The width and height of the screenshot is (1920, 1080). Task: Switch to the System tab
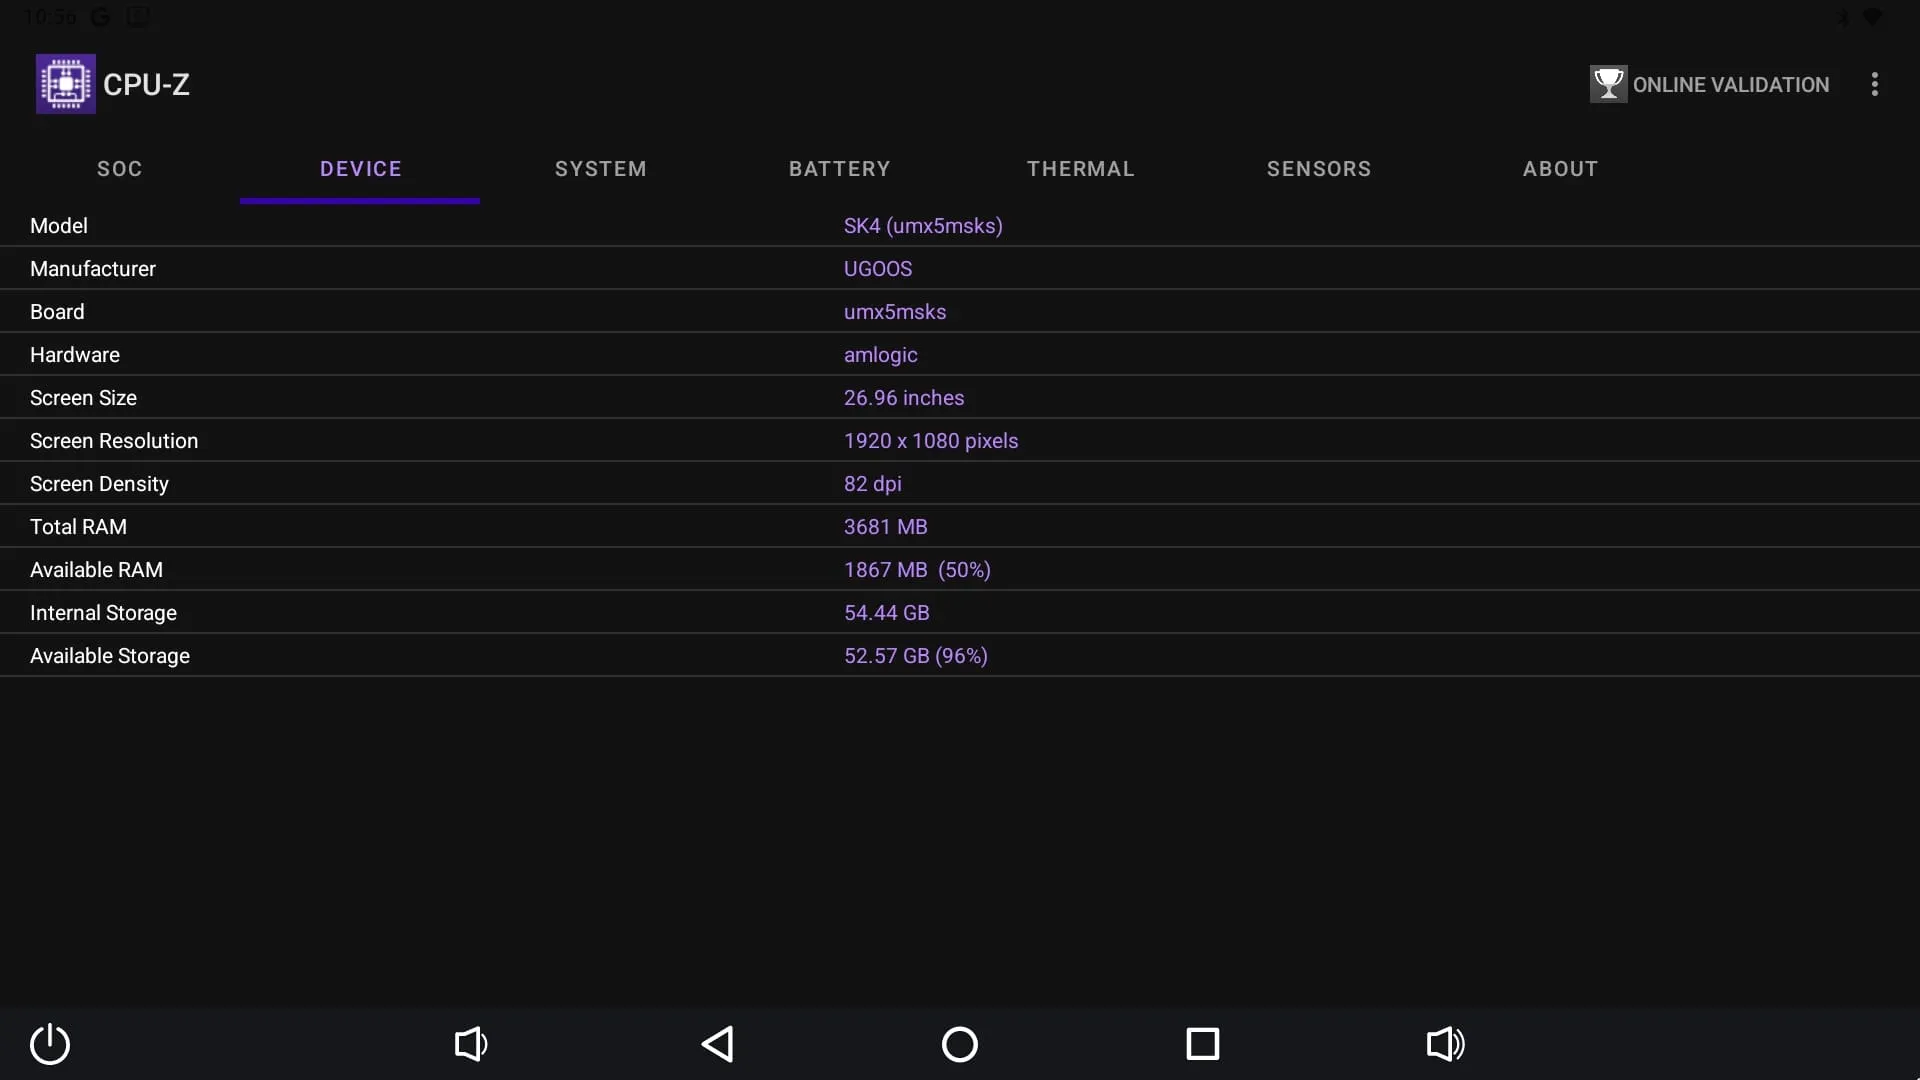pyautogui.click(x=601, y=169)
